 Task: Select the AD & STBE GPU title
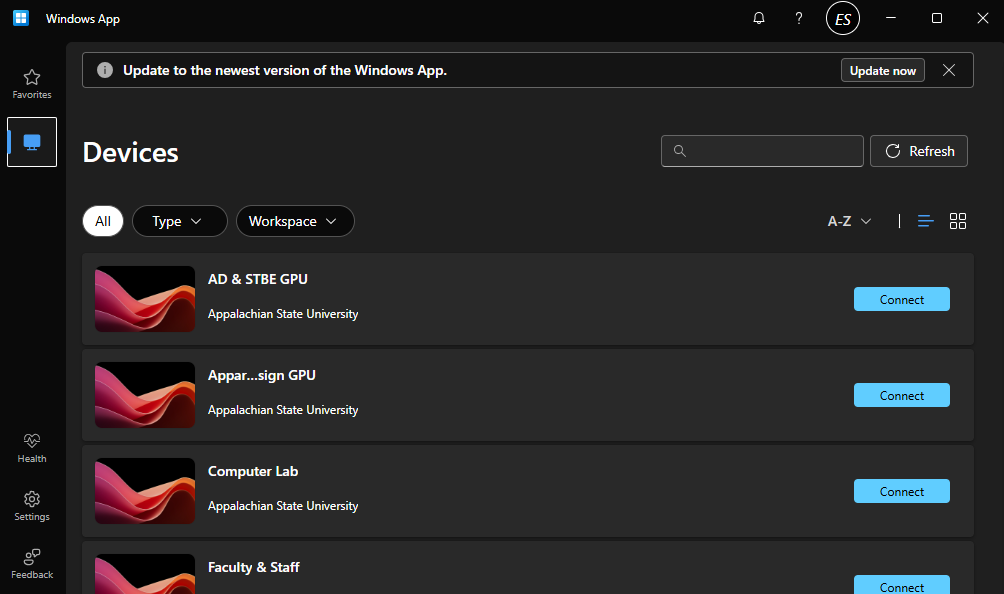tap(257, 279)
